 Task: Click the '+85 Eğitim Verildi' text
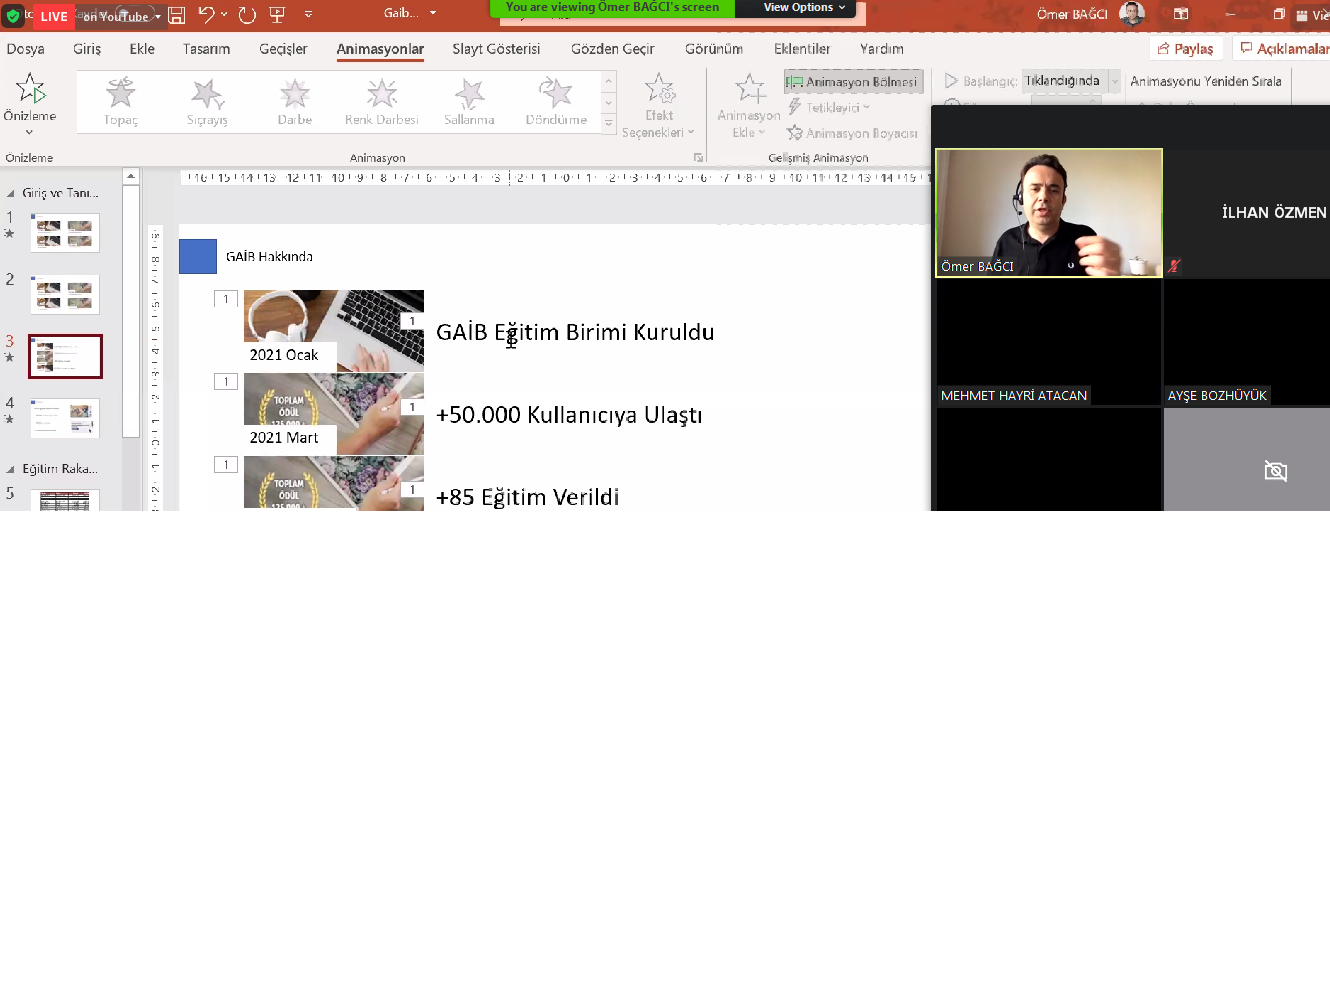527,497
